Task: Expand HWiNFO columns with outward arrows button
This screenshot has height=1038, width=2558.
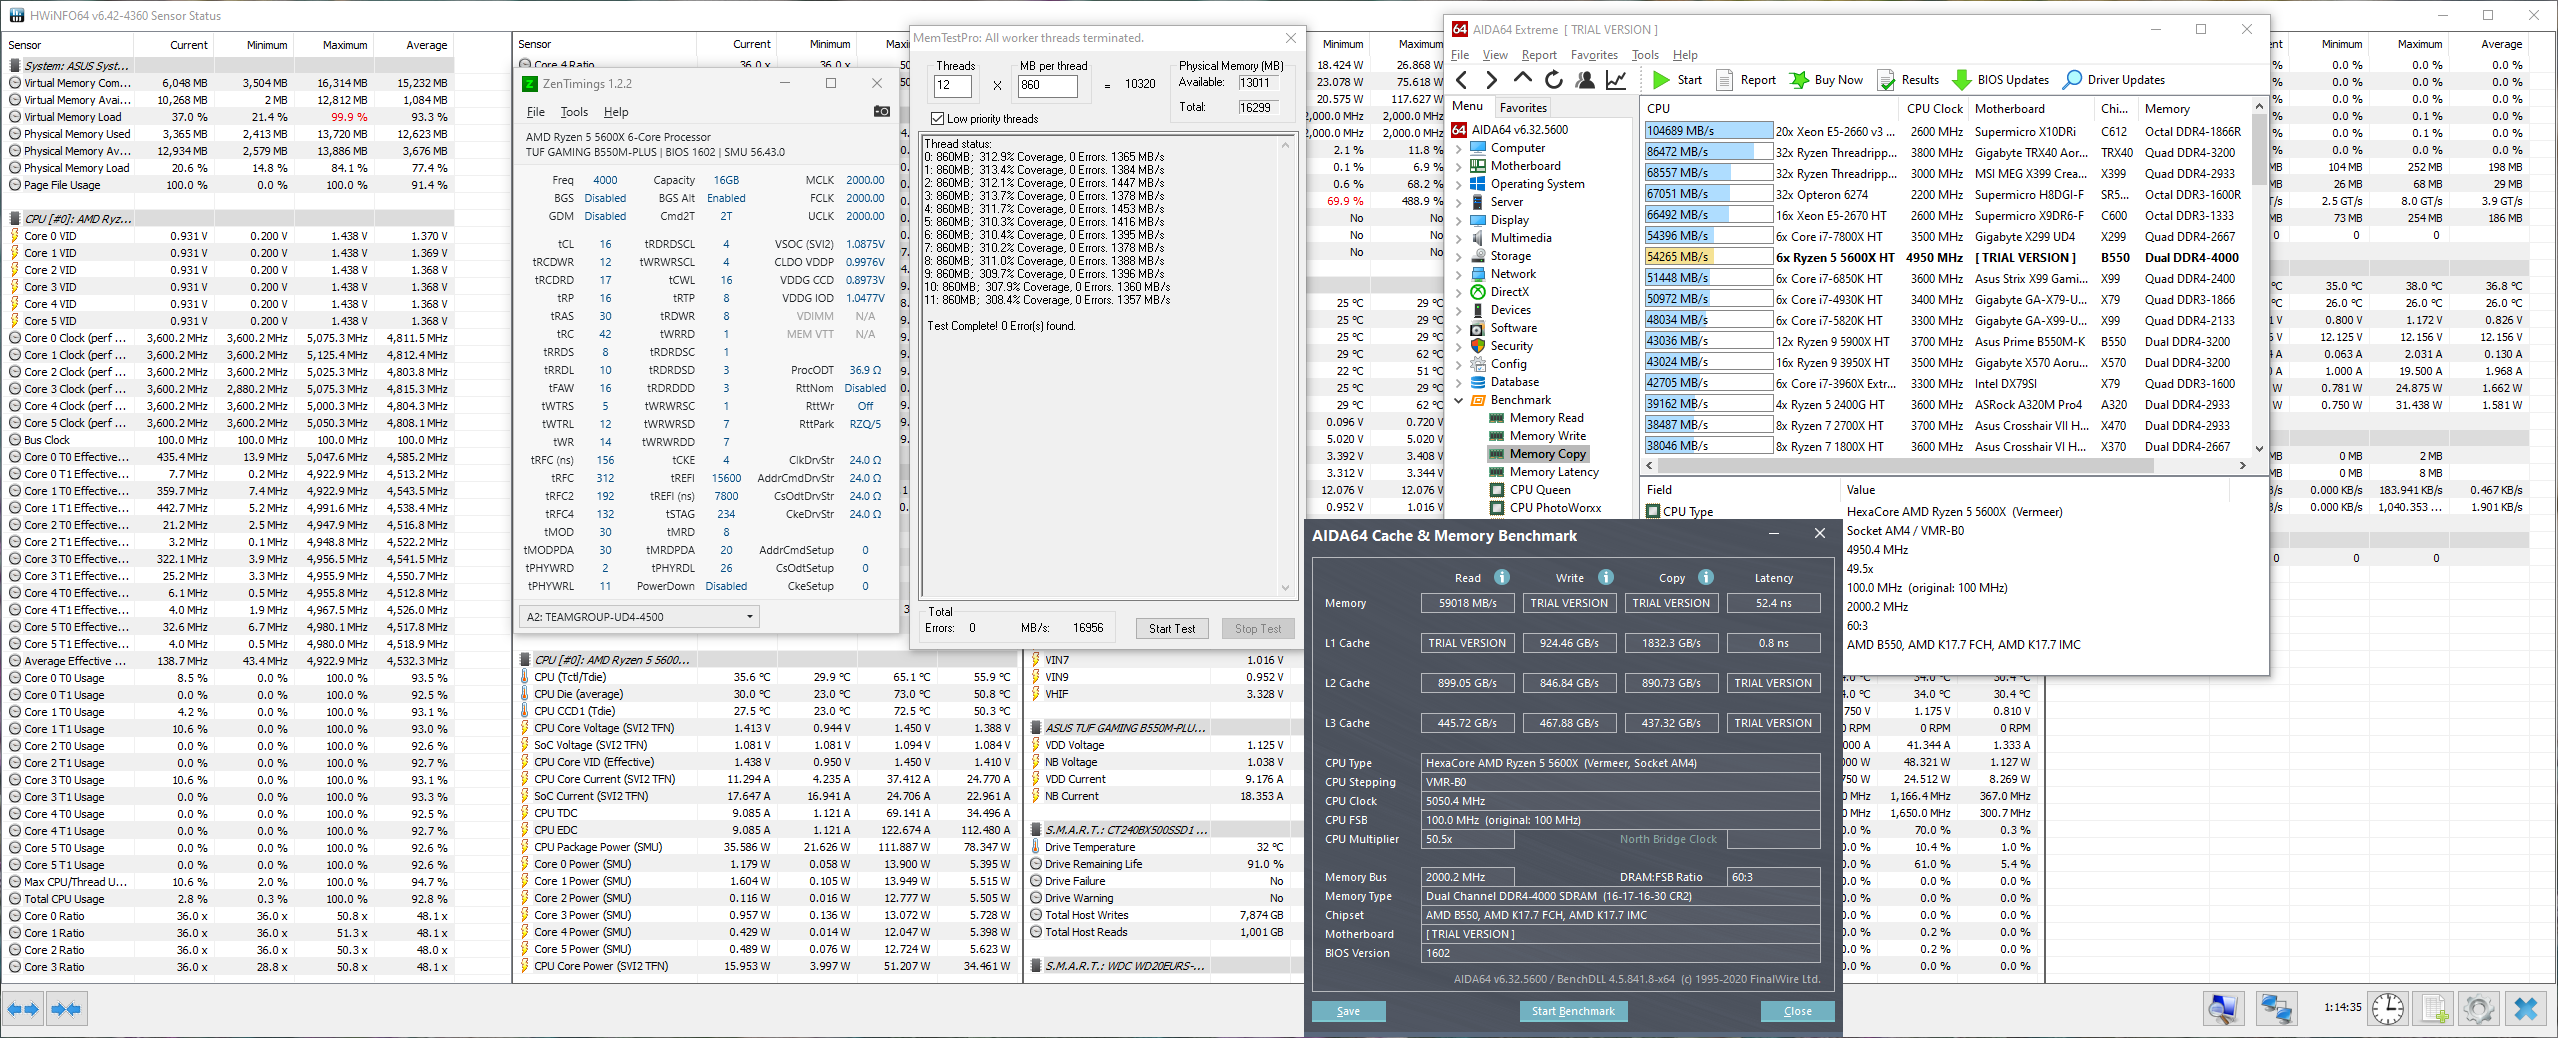Action: [23, 1009]
